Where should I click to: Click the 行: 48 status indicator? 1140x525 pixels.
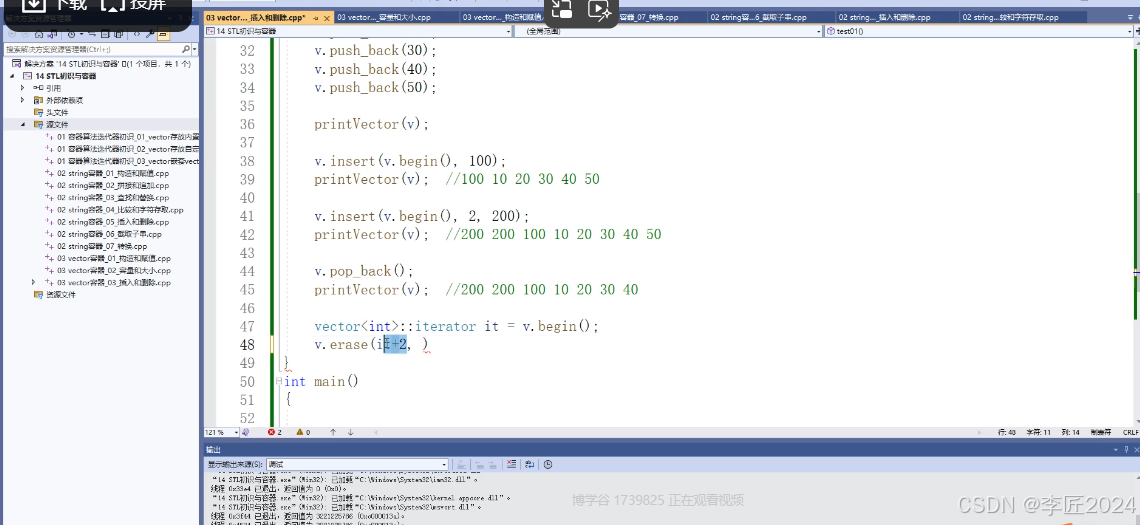pyautogui.click(x=1006, y=432)
